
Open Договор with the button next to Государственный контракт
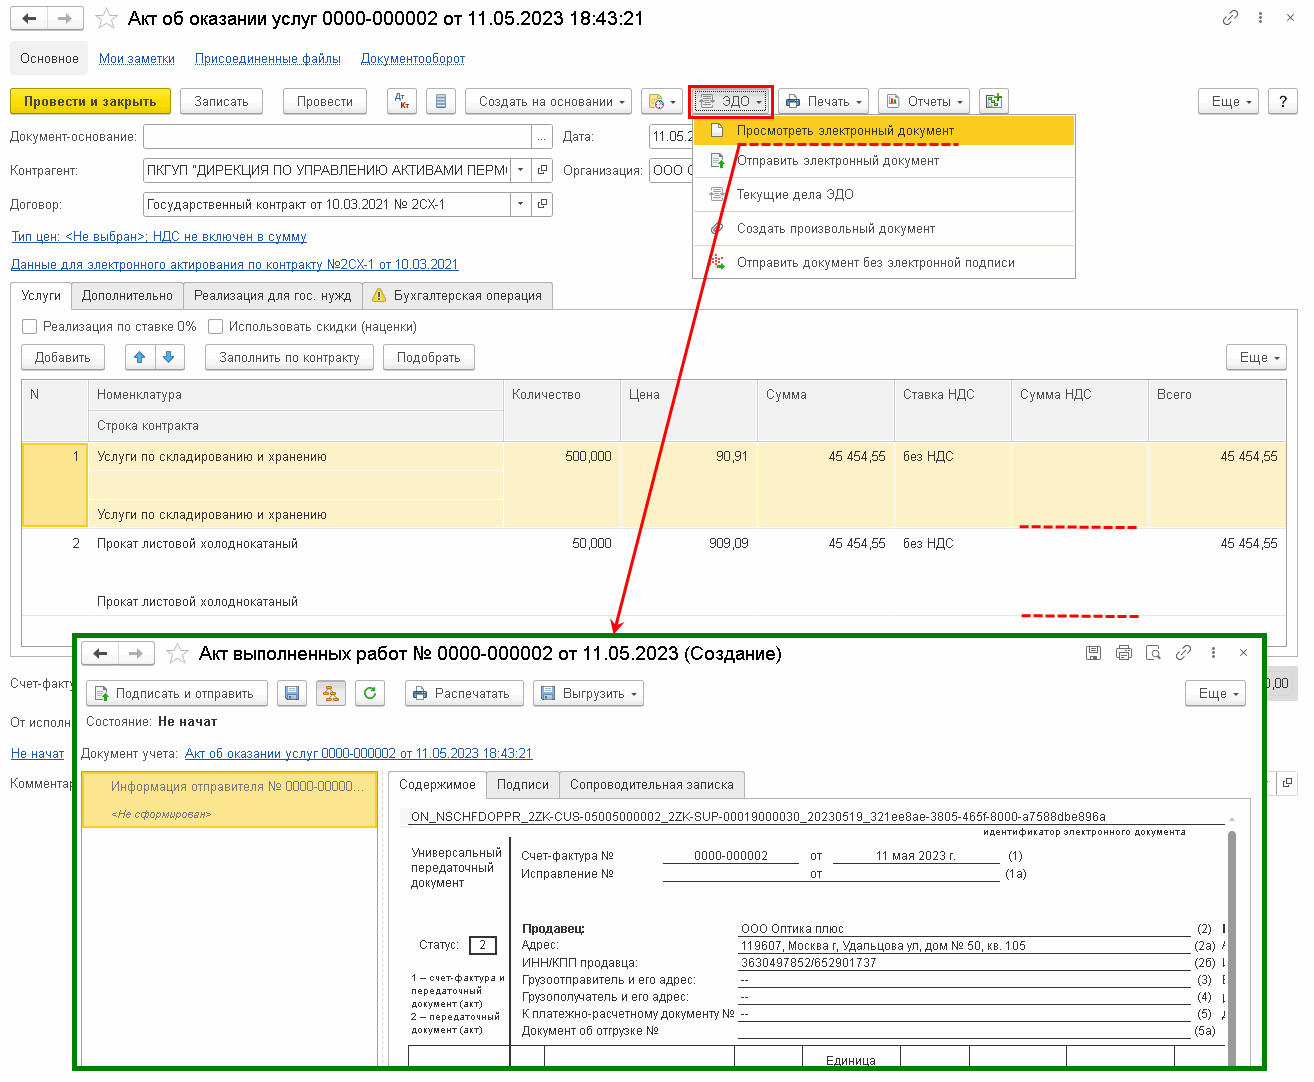point(542,204)
